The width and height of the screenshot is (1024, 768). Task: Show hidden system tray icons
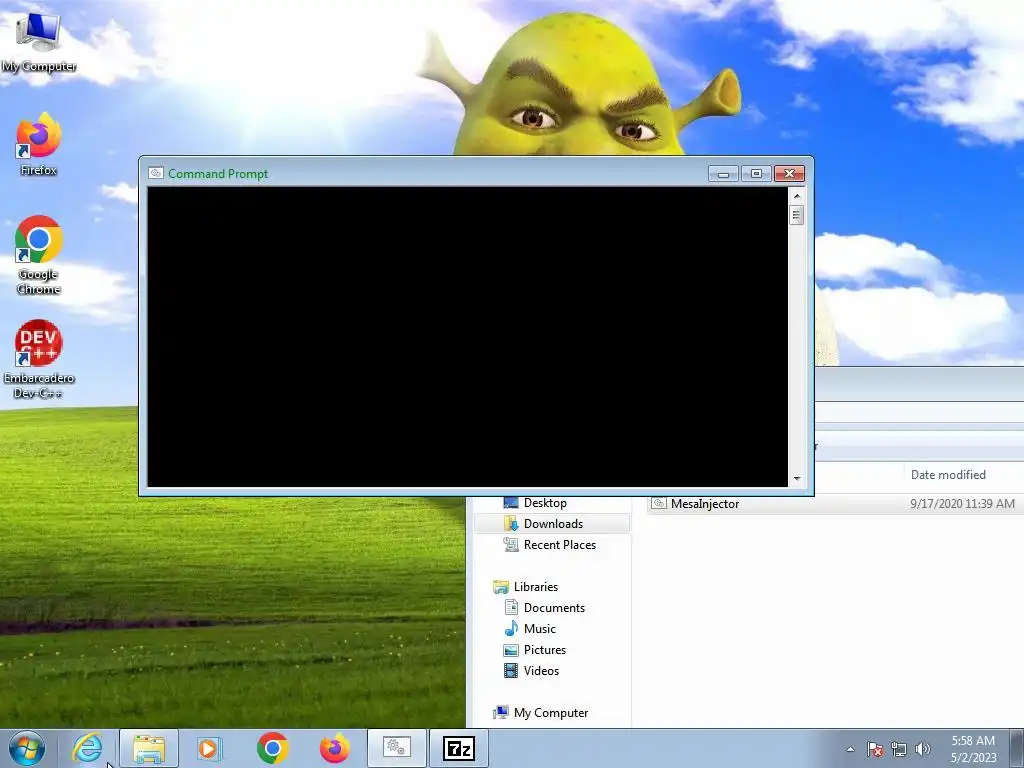pos(850,749)
